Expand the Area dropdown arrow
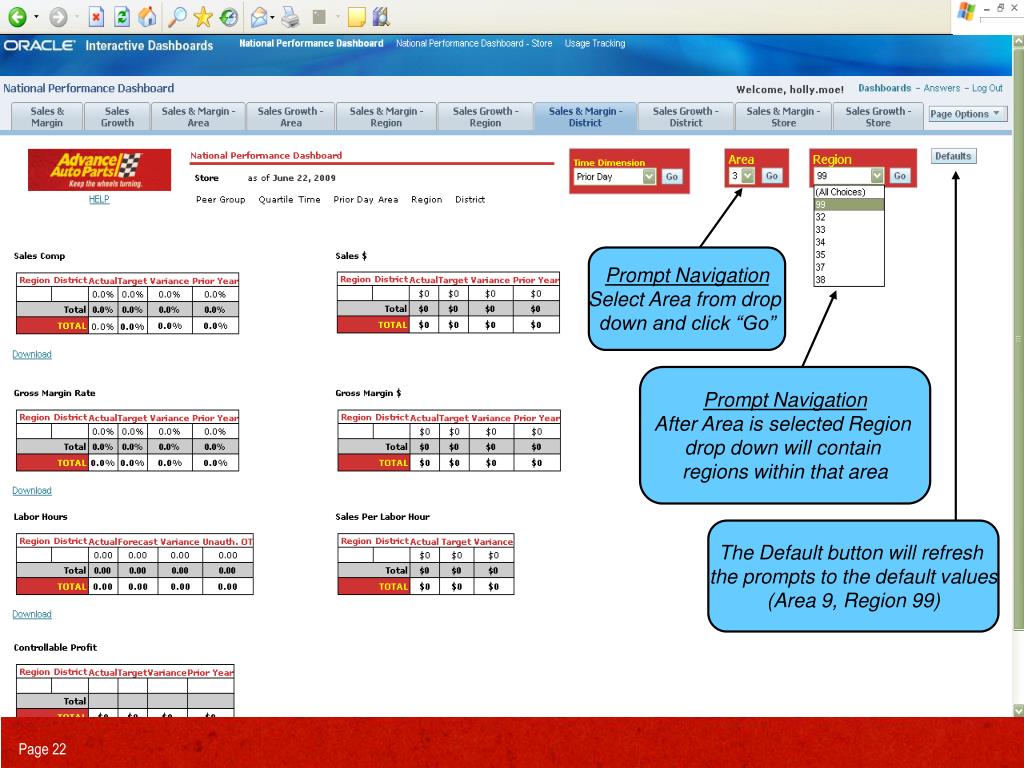This screenshot has height=768, width=1024. 748,176
